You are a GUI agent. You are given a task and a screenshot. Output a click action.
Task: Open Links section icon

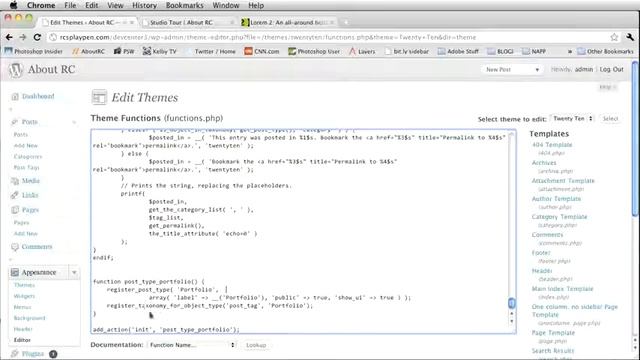click(15, 195)
